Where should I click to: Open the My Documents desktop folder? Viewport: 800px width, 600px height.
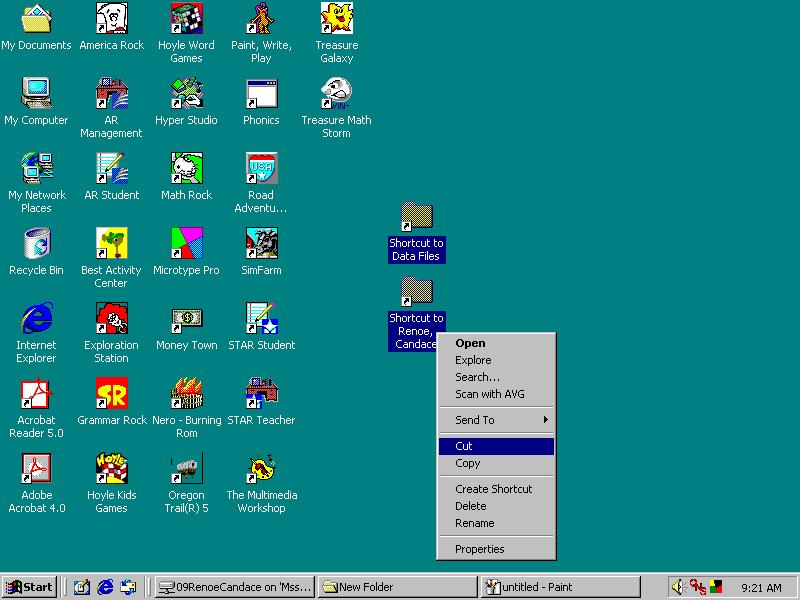(36, 18)
